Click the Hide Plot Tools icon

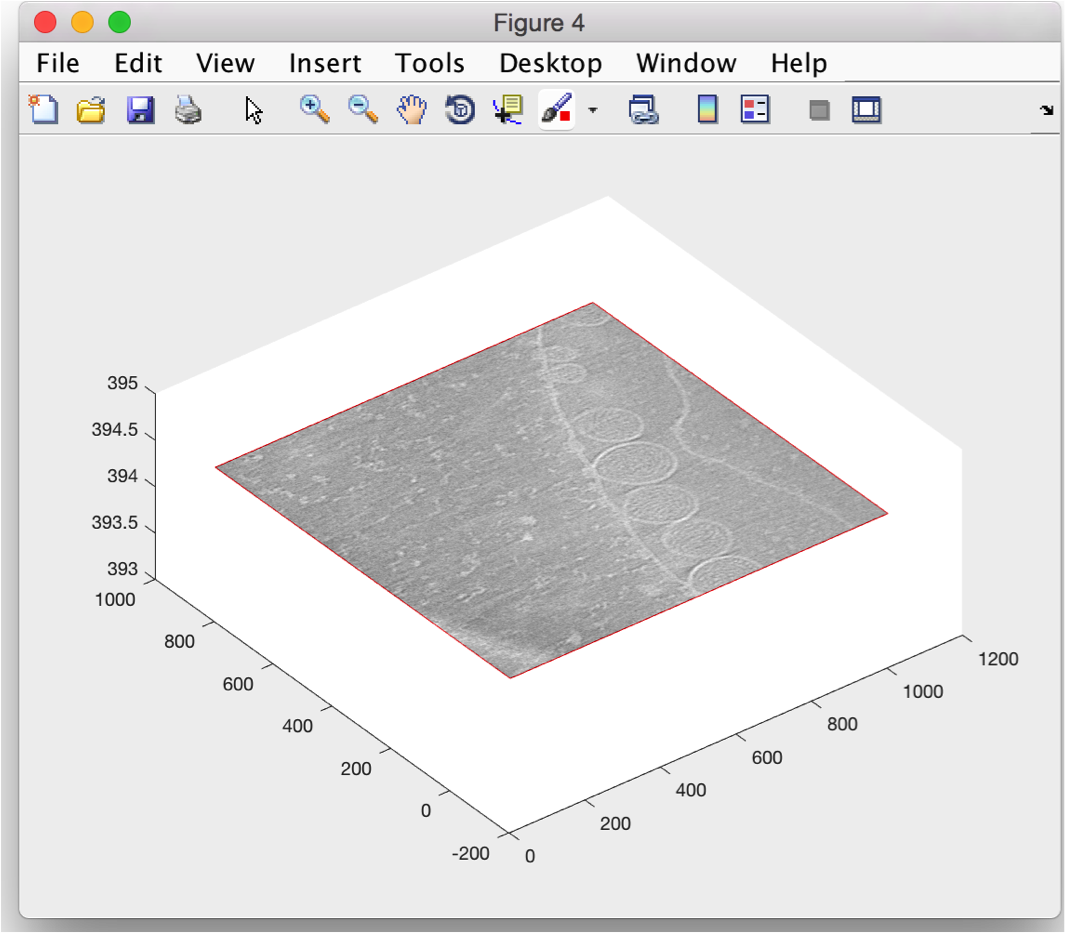point(819,110)
